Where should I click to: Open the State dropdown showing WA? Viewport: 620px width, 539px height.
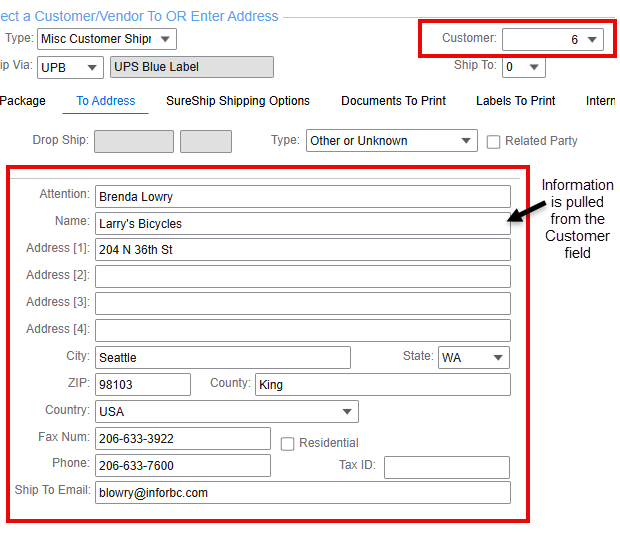coord(474,357)
